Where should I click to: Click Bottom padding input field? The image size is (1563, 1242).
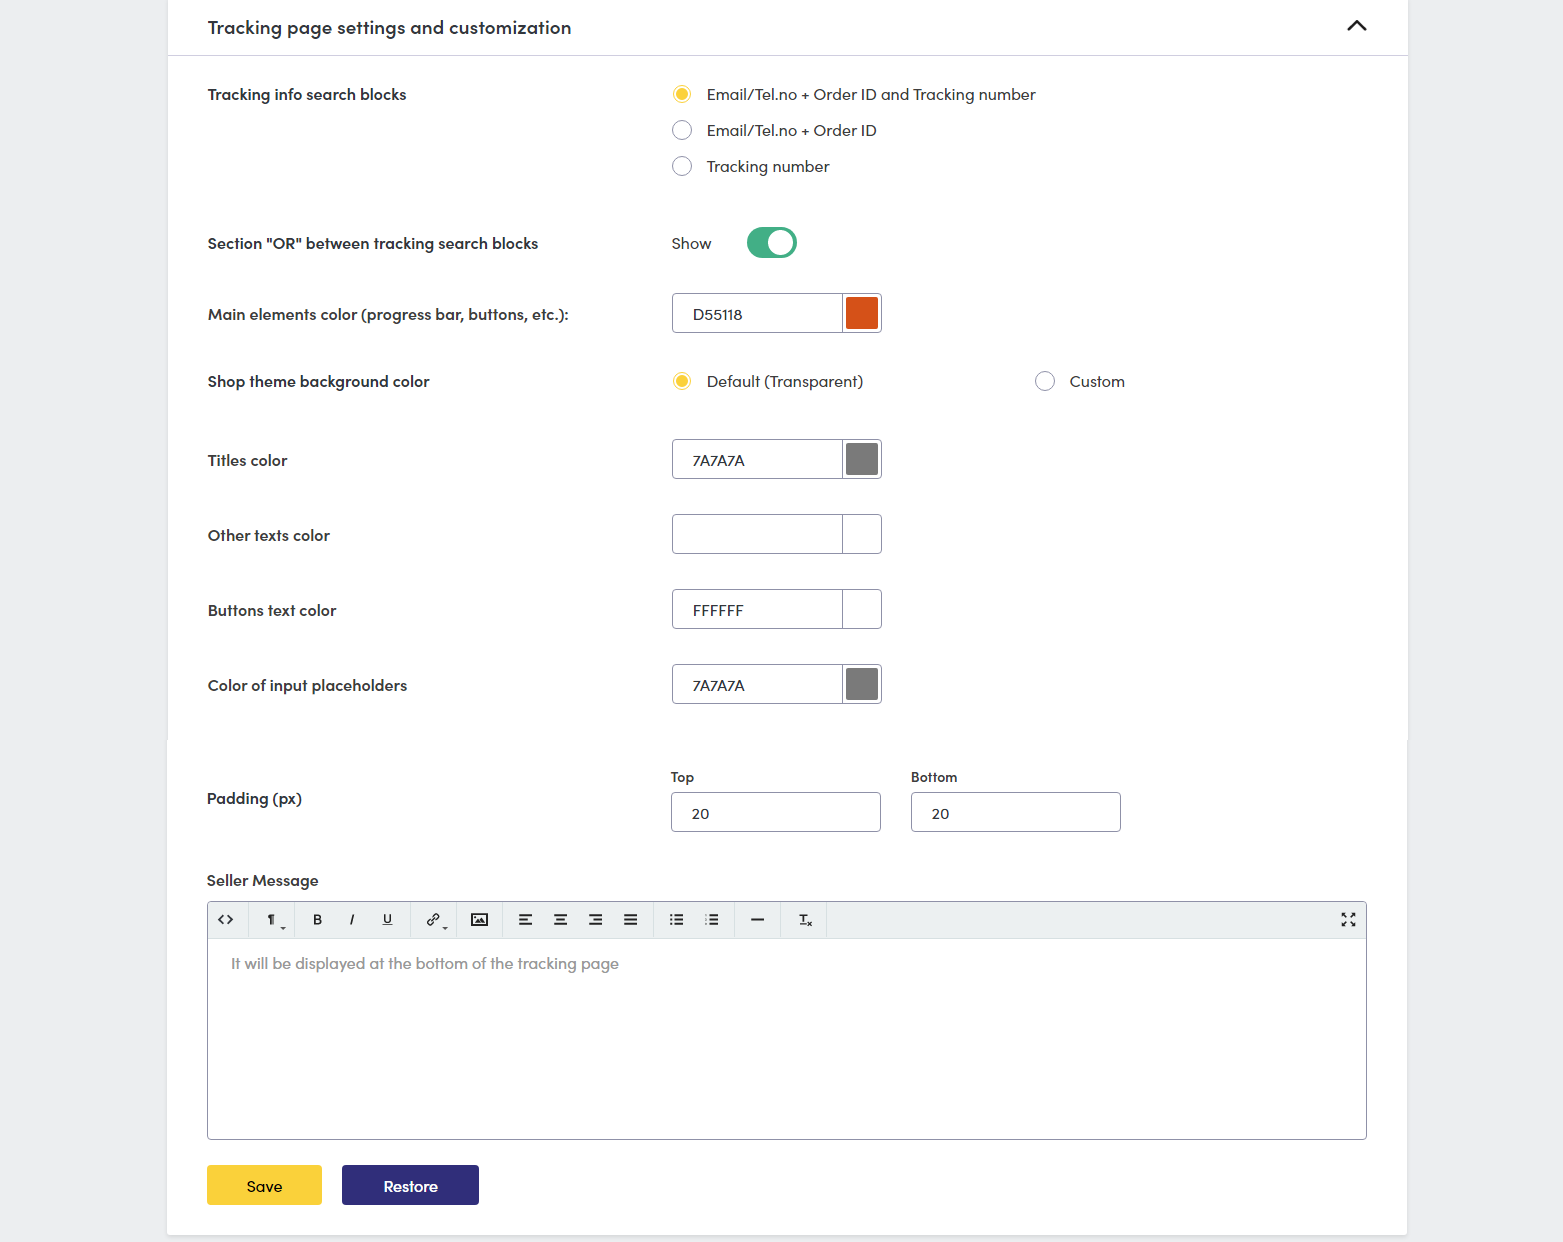(1016, 812)
